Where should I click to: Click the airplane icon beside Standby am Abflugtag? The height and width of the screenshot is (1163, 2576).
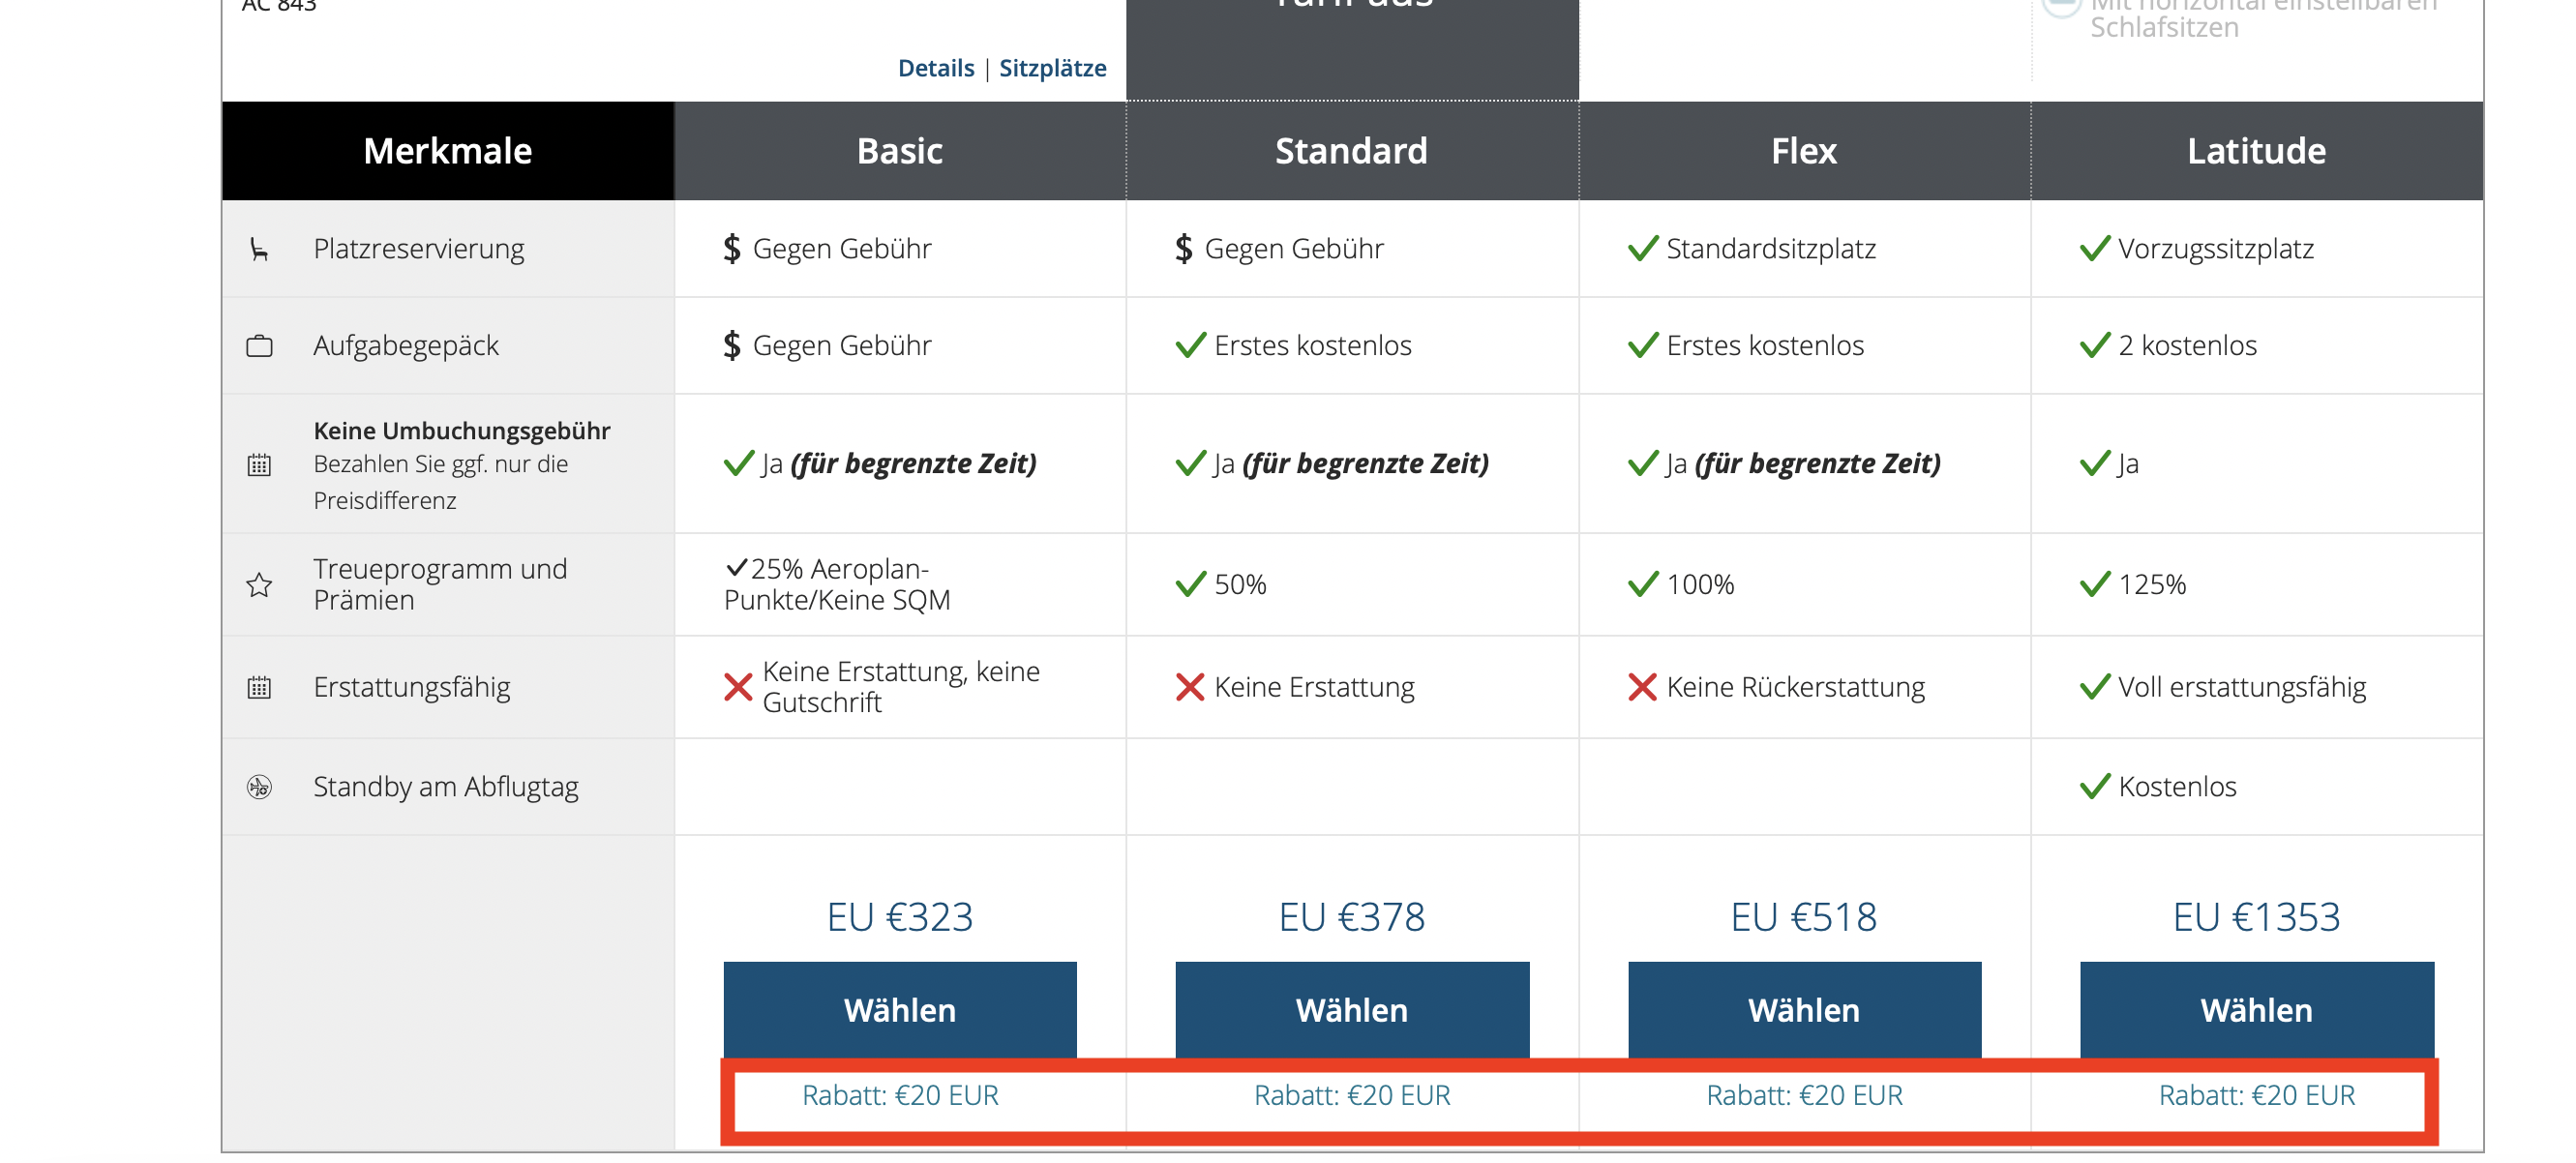(x=259, y=787)
